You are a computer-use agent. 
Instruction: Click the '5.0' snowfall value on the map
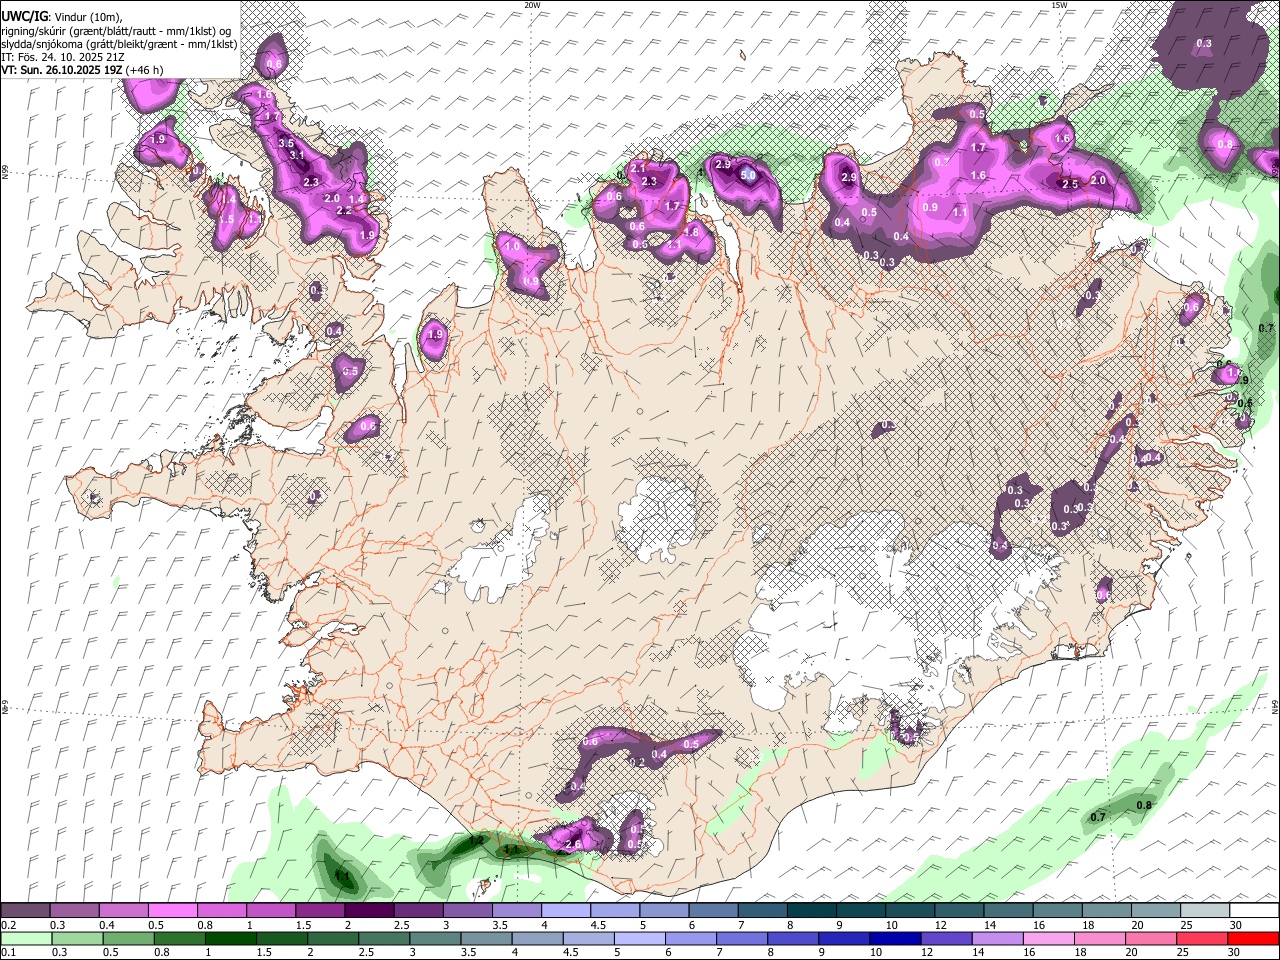click(748, 175)
